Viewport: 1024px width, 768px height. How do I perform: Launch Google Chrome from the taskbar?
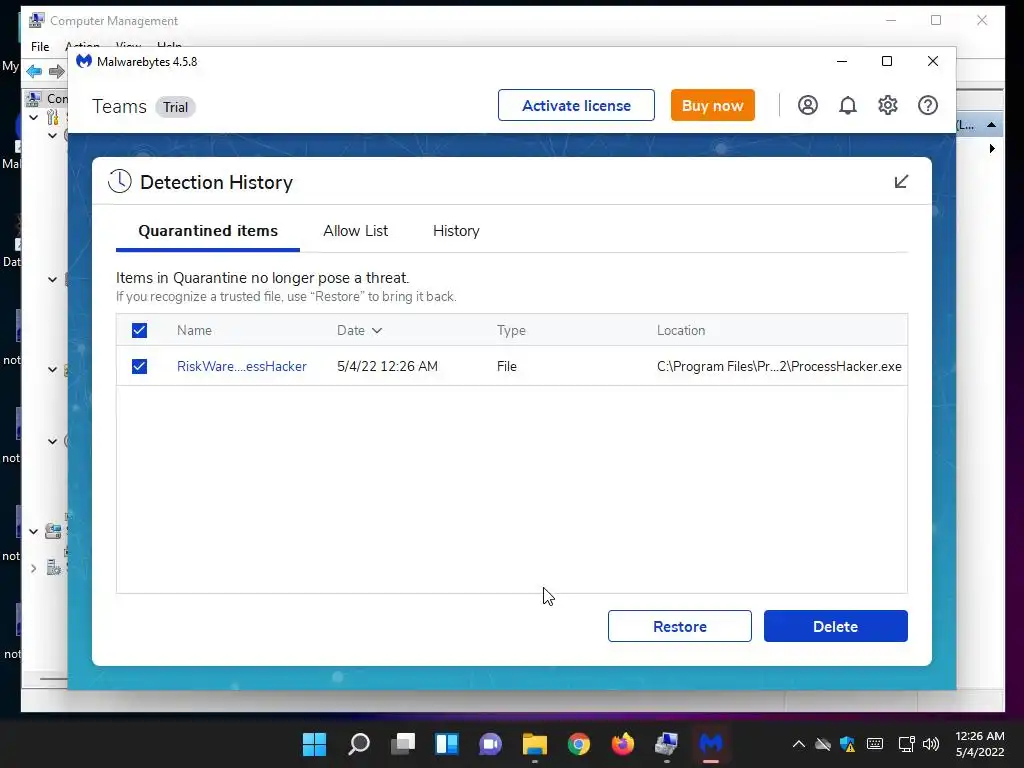tap(579, 744)
